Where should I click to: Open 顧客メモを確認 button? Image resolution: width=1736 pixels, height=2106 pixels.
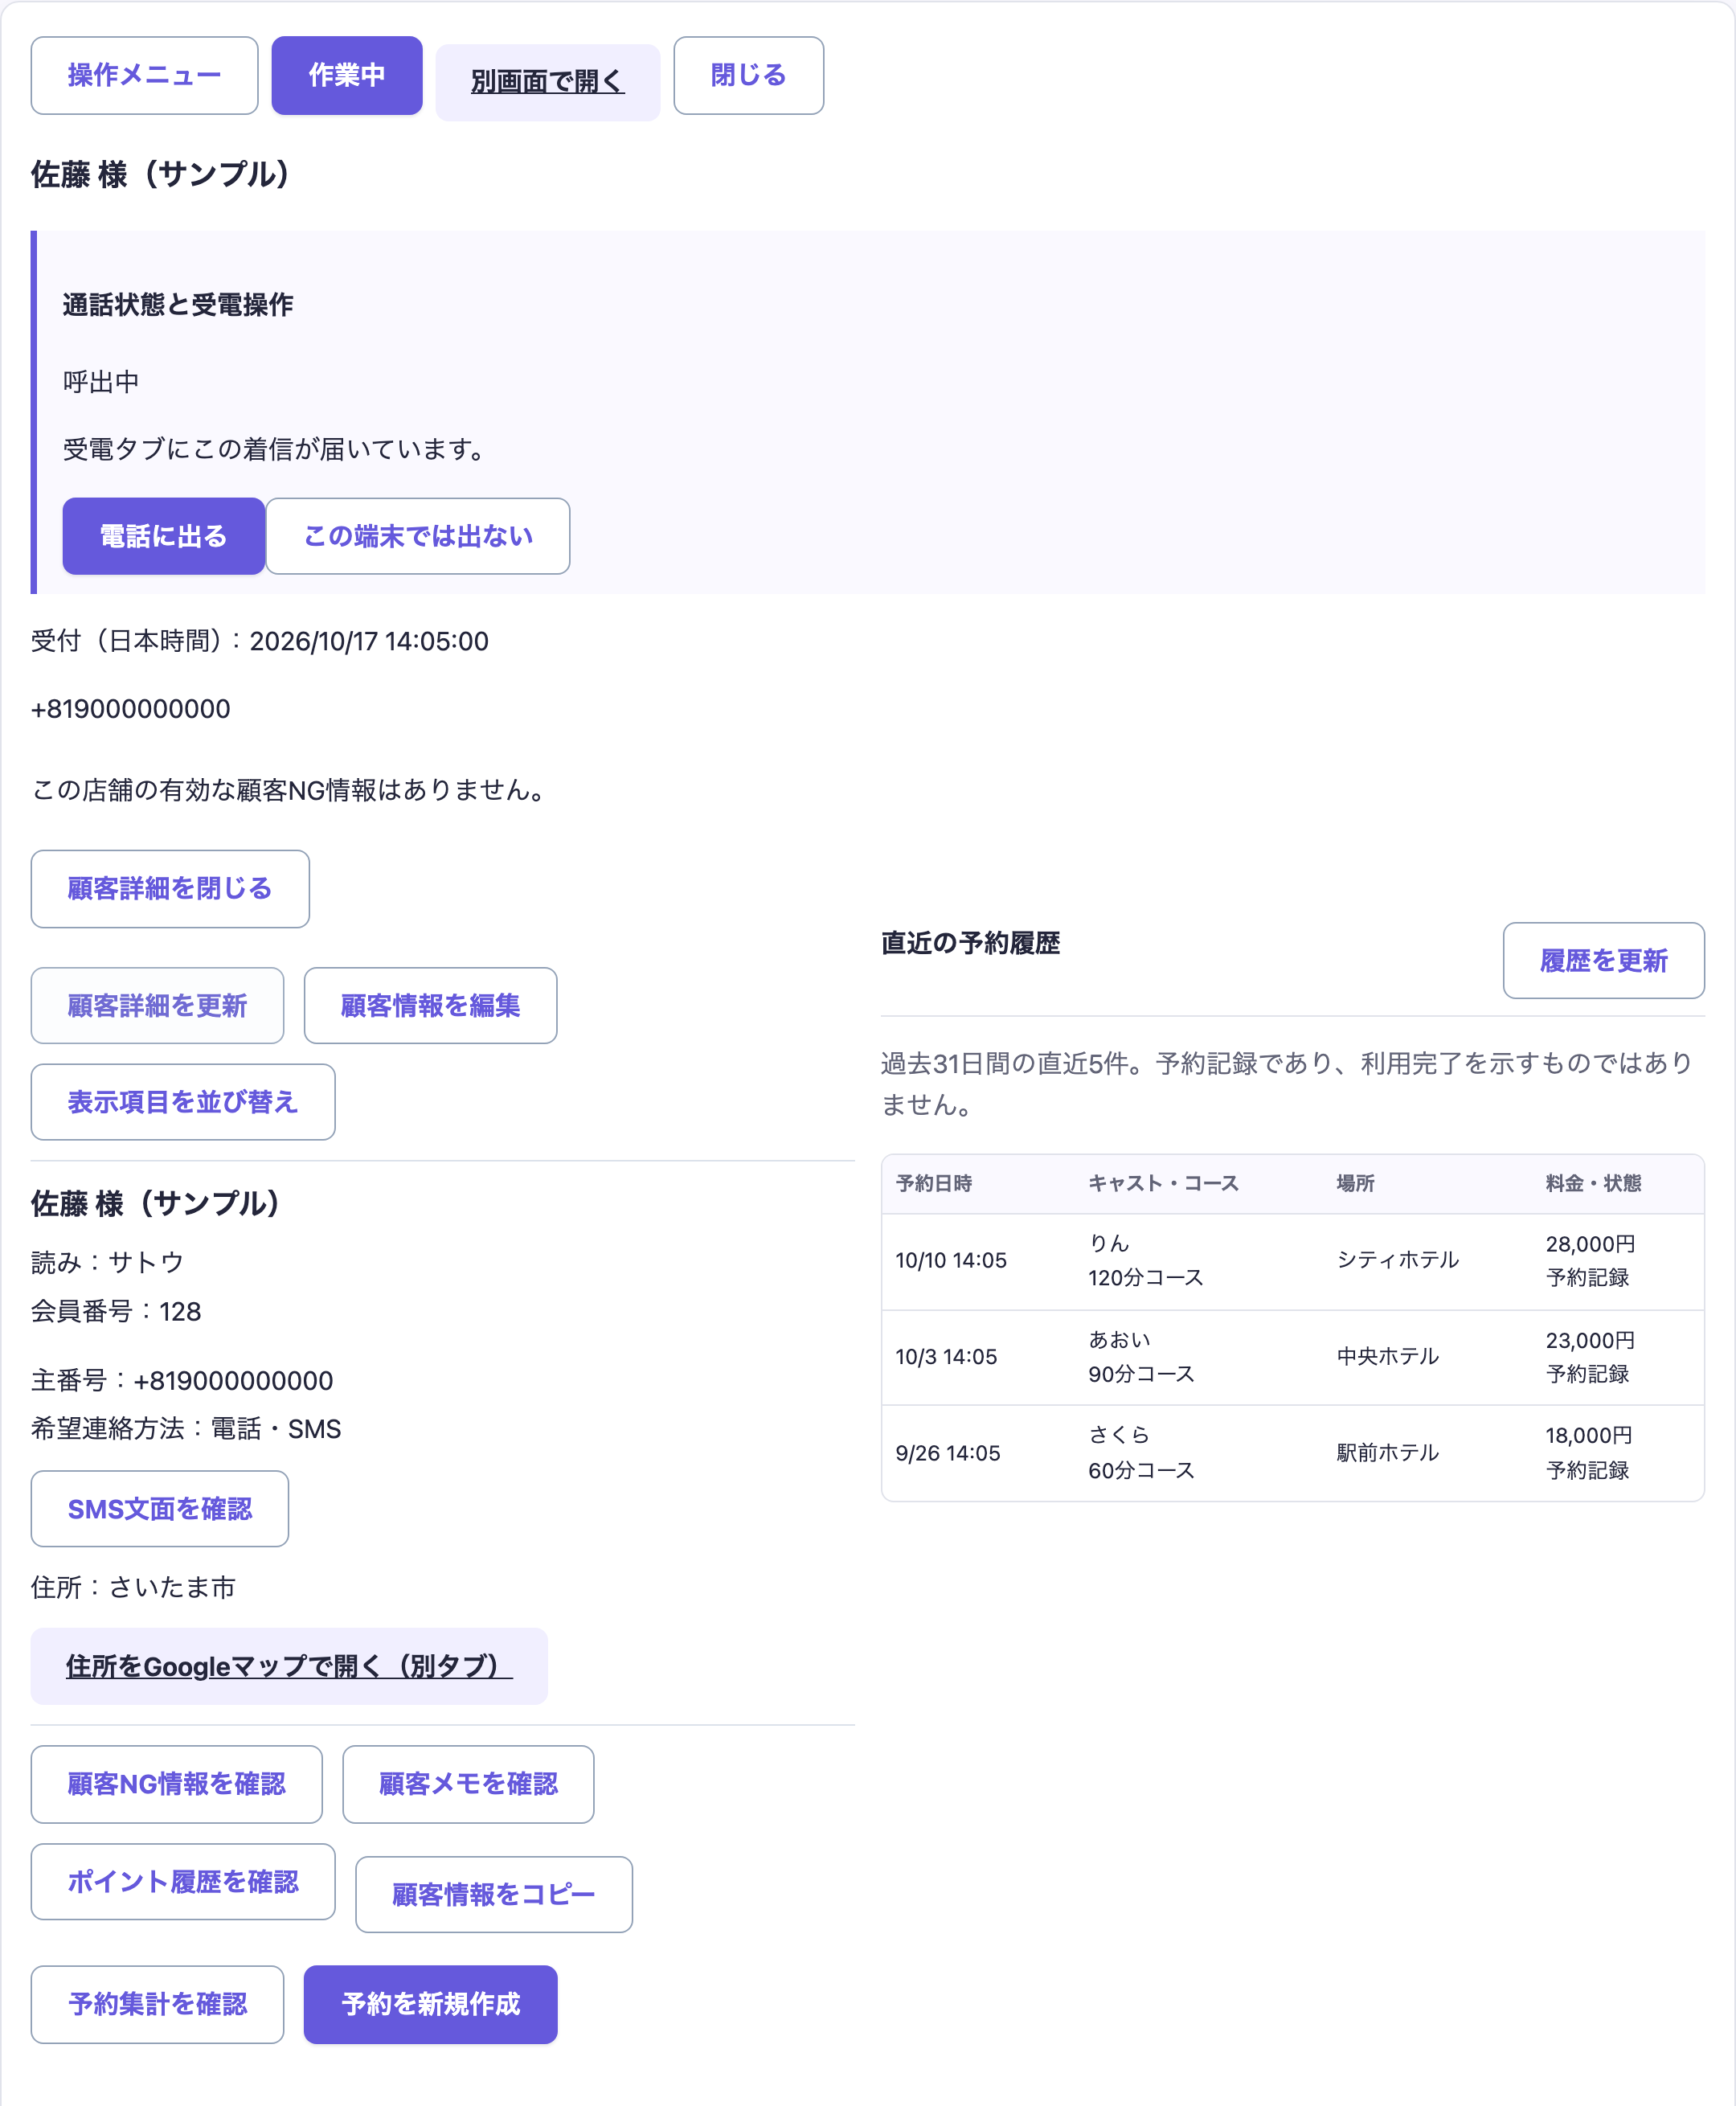pos(468,1785)
